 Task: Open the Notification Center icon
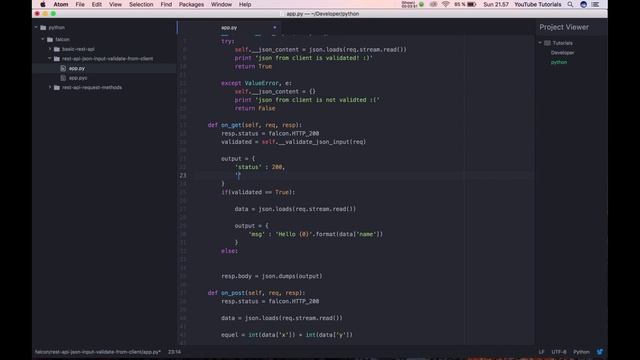596,4
